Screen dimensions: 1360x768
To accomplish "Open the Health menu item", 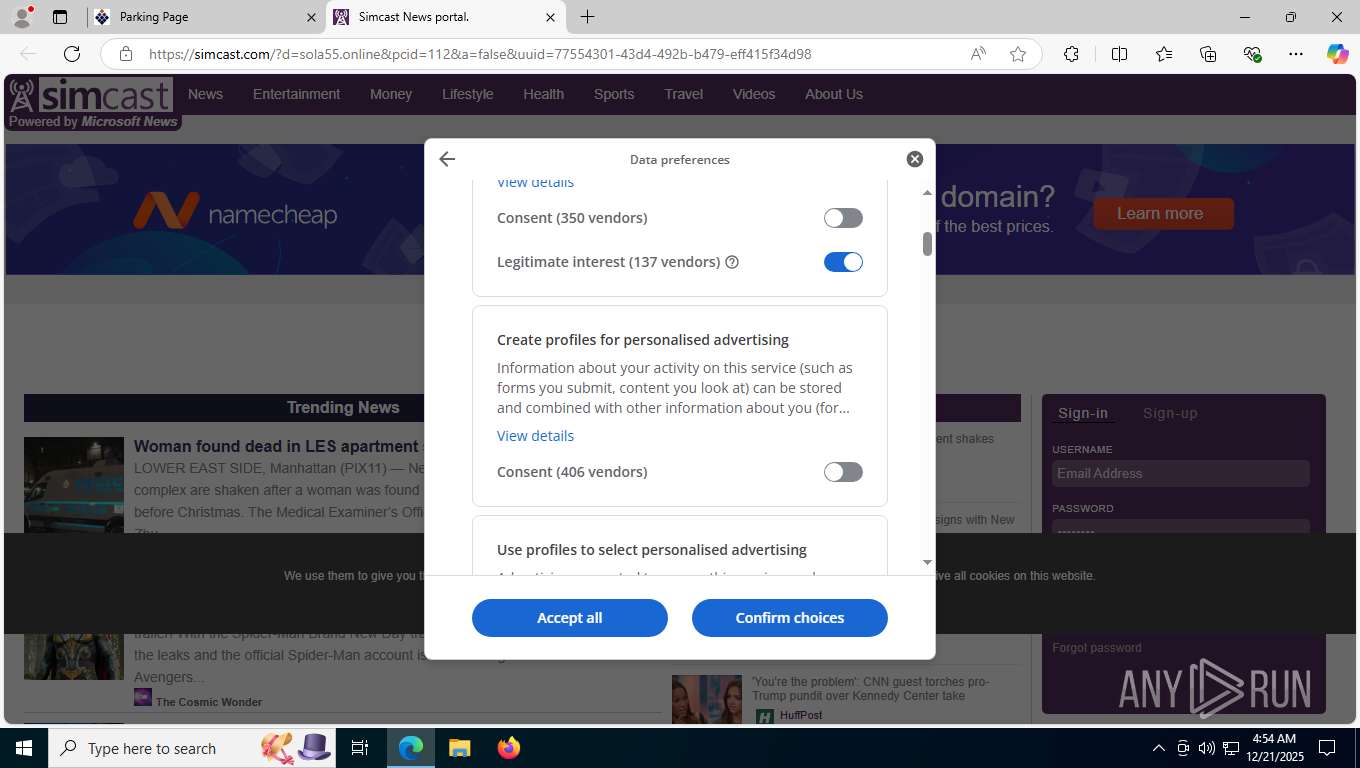I will [543, 94].
